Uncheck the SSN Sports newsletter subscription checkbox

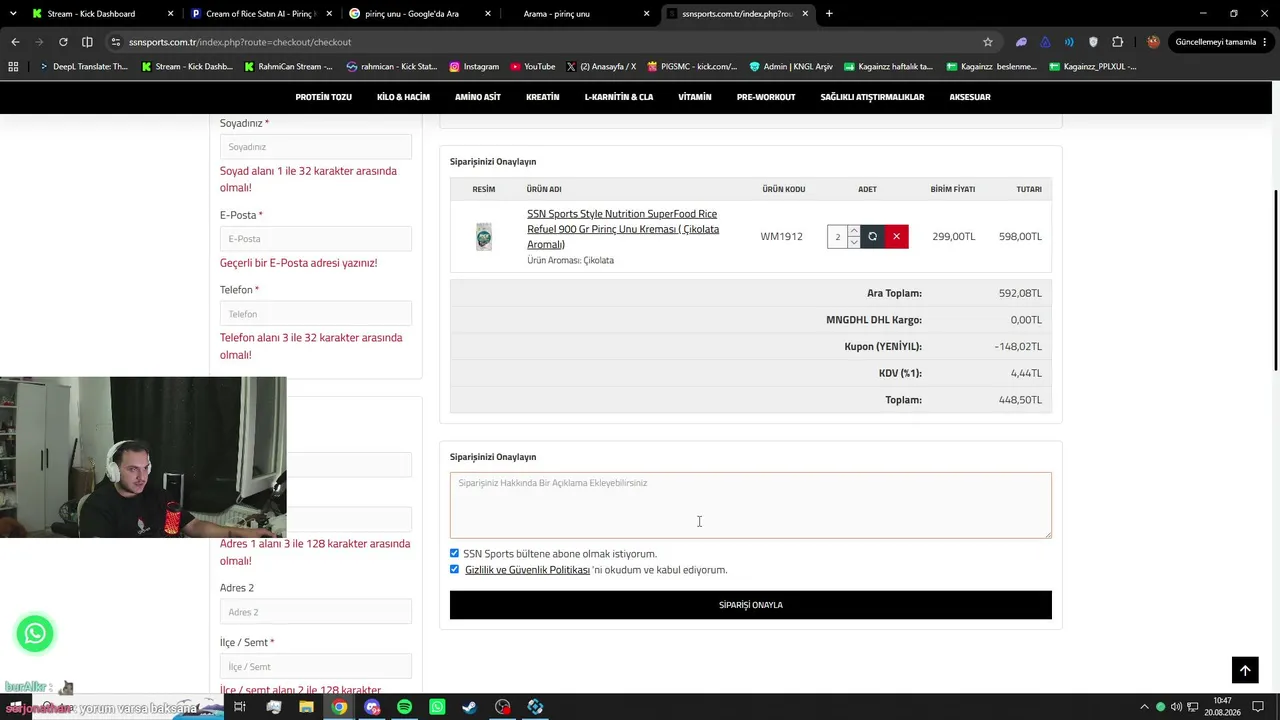[x=454, y=553]
